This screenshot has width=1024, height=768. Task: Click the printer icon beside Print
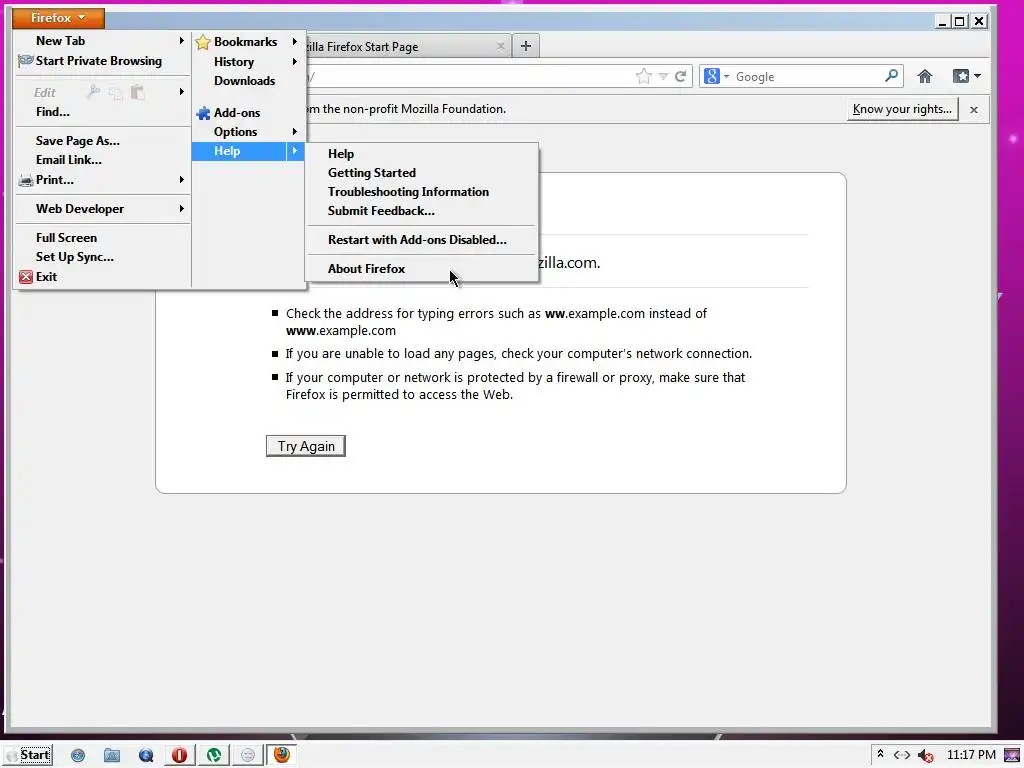[25, 180]
